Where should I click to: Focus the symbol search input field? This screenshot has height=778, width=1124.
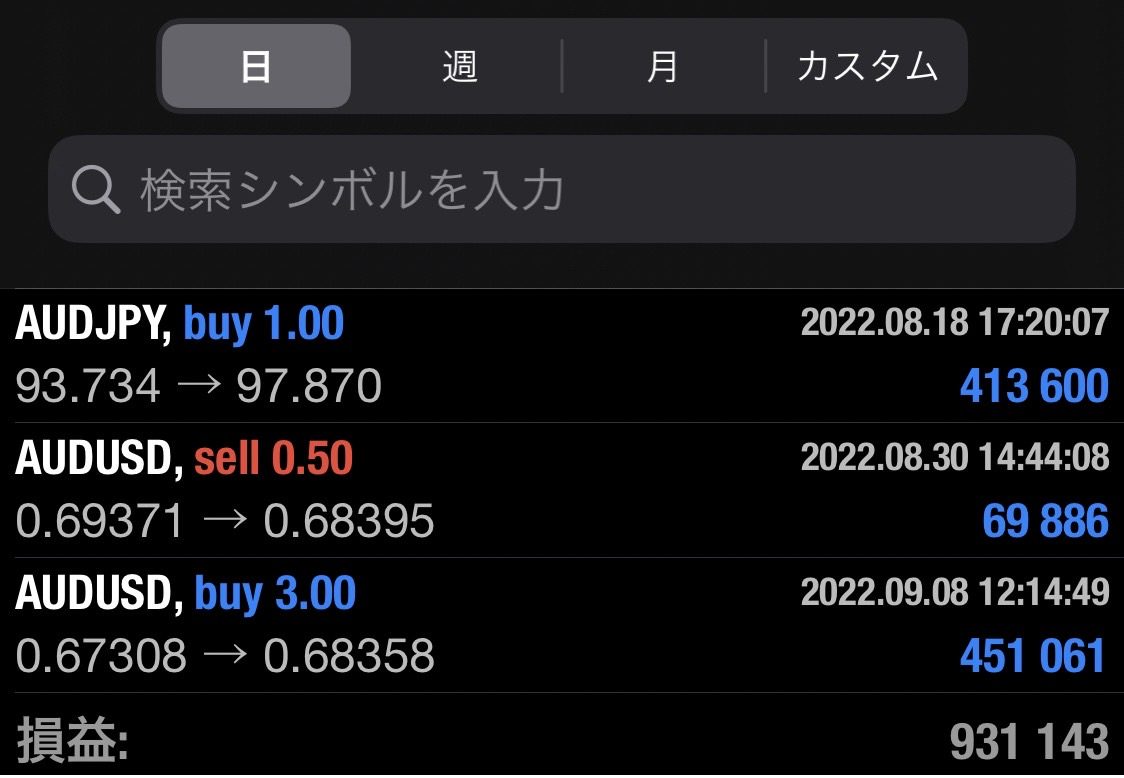point(600,190)
